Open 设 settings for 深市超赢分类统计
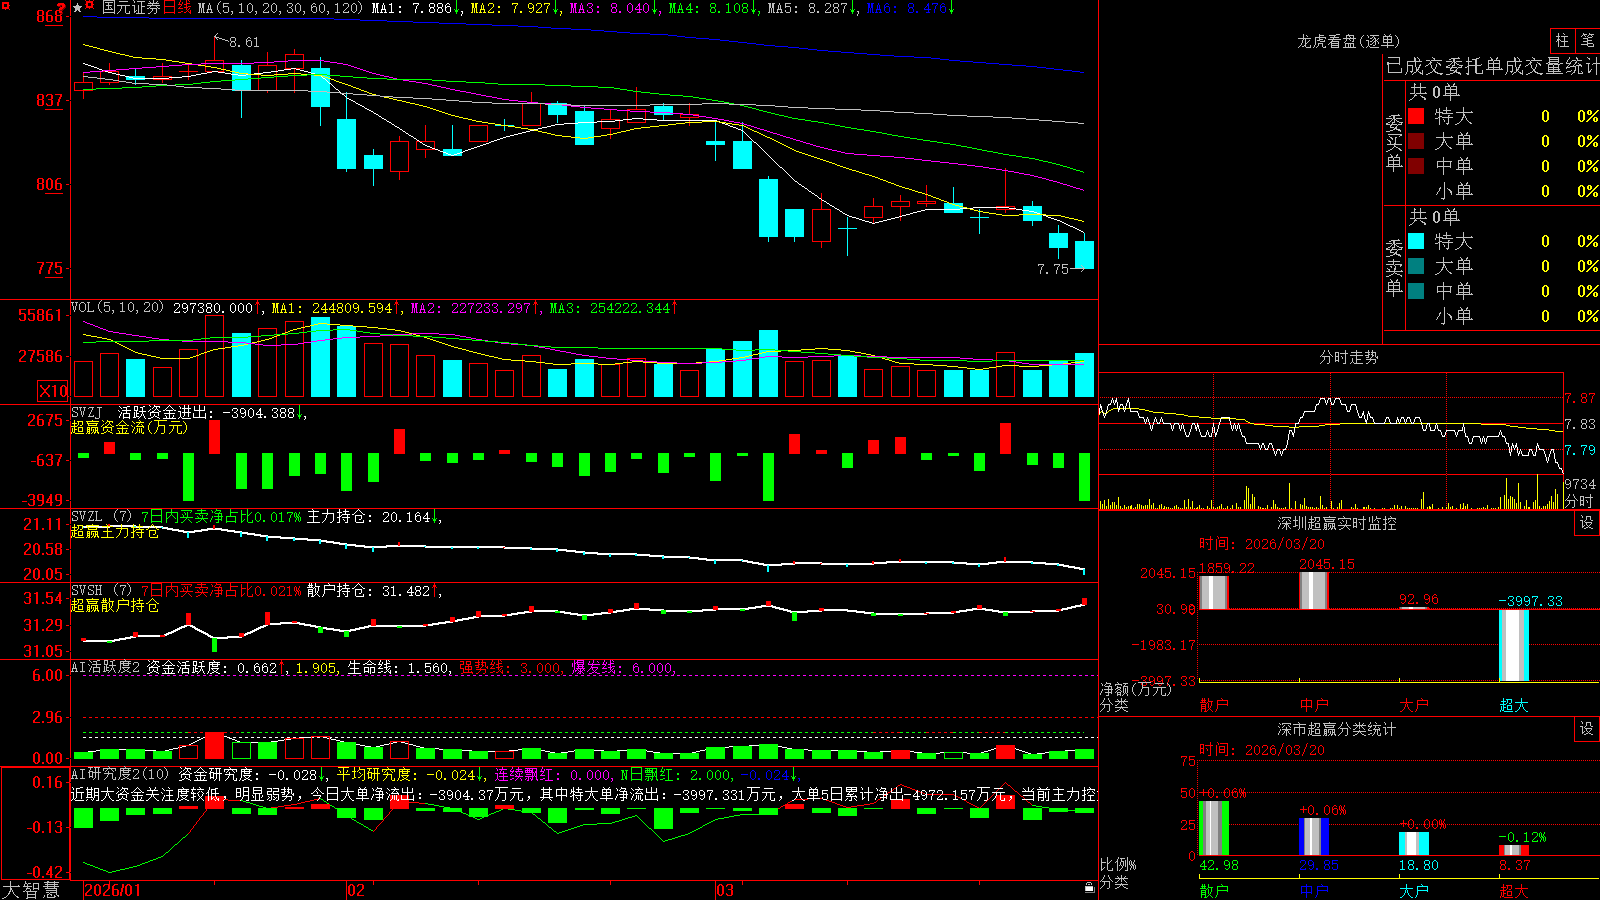 (1587, 729)
